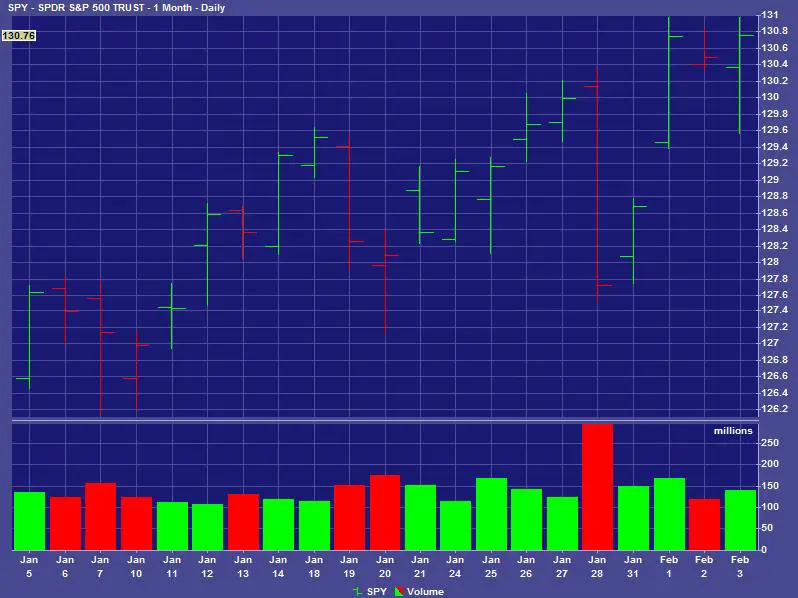Click the 250 volume axis label
The image size is (798, 598).
[770, 443]
